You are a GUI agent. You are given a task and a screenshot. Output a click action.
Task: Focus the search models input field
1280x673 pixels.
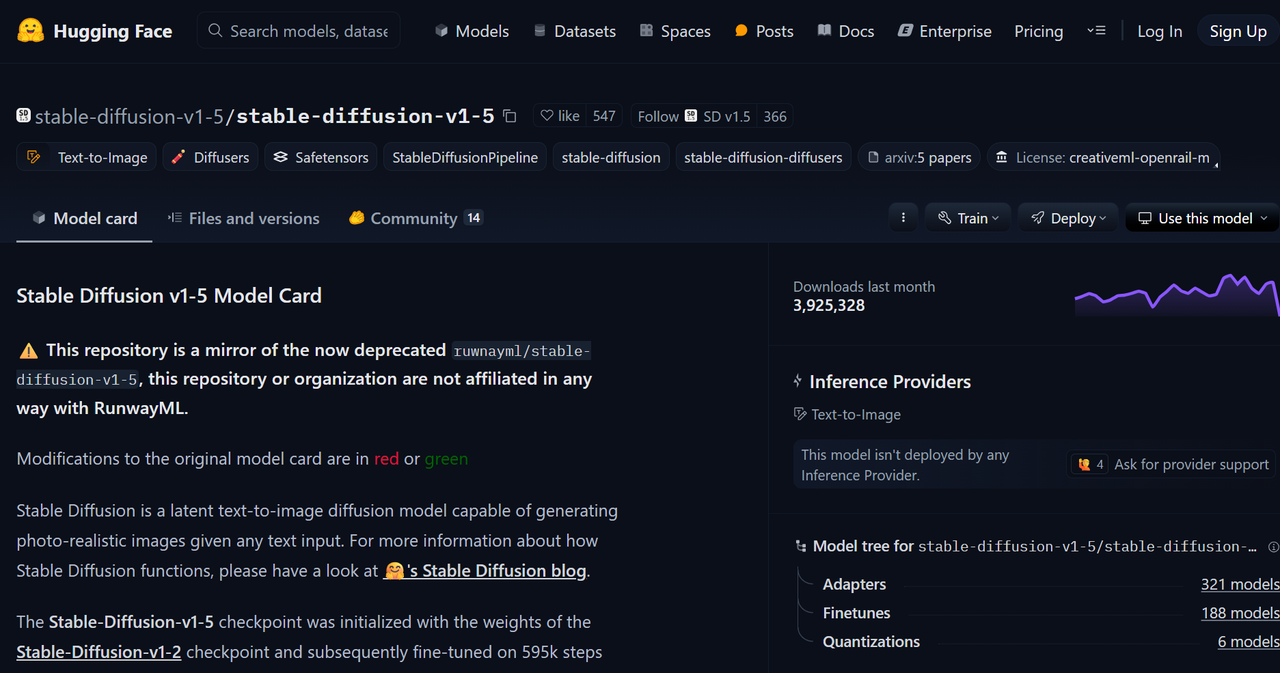point(298,31)
